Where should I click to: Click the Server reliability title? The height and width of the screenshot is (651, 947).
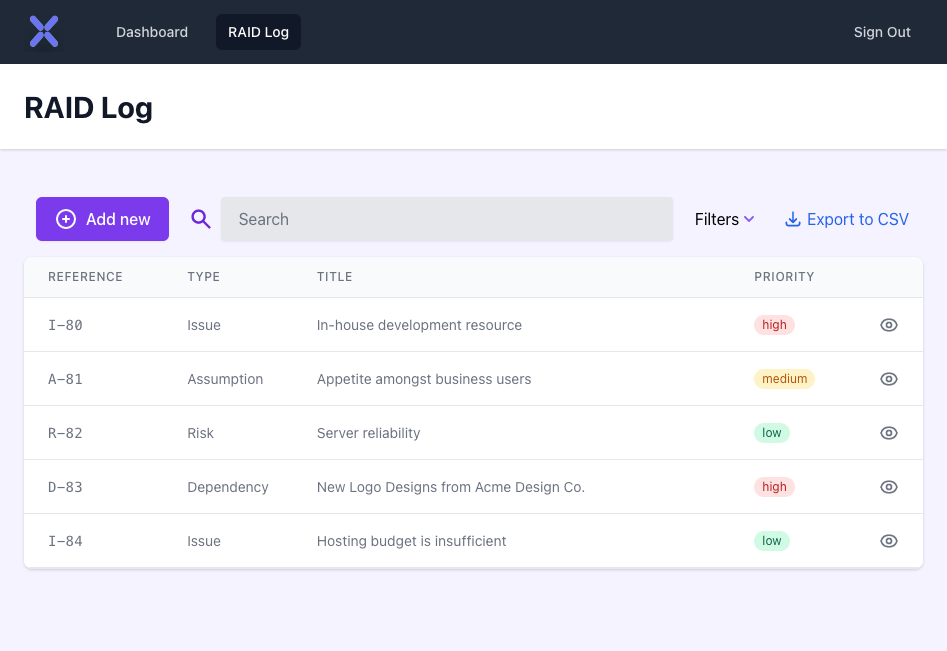pyautogui.click(x=368, y=433)
